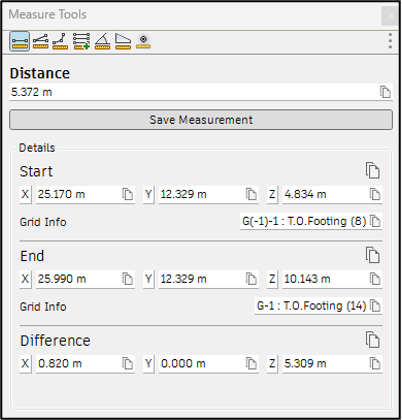Click the Distance heading
This screenshot has height=420, width=402.
(x=40, y=73)
